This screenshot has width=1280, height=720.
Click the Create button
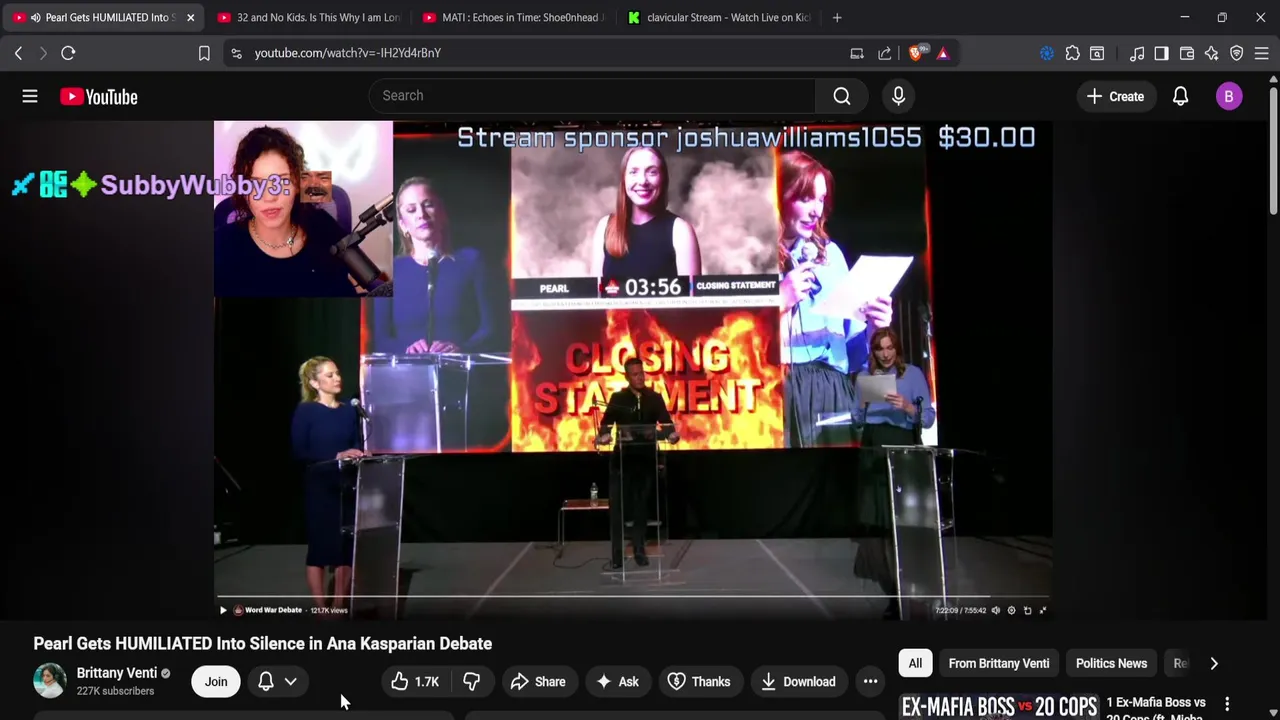(1115, 96)
